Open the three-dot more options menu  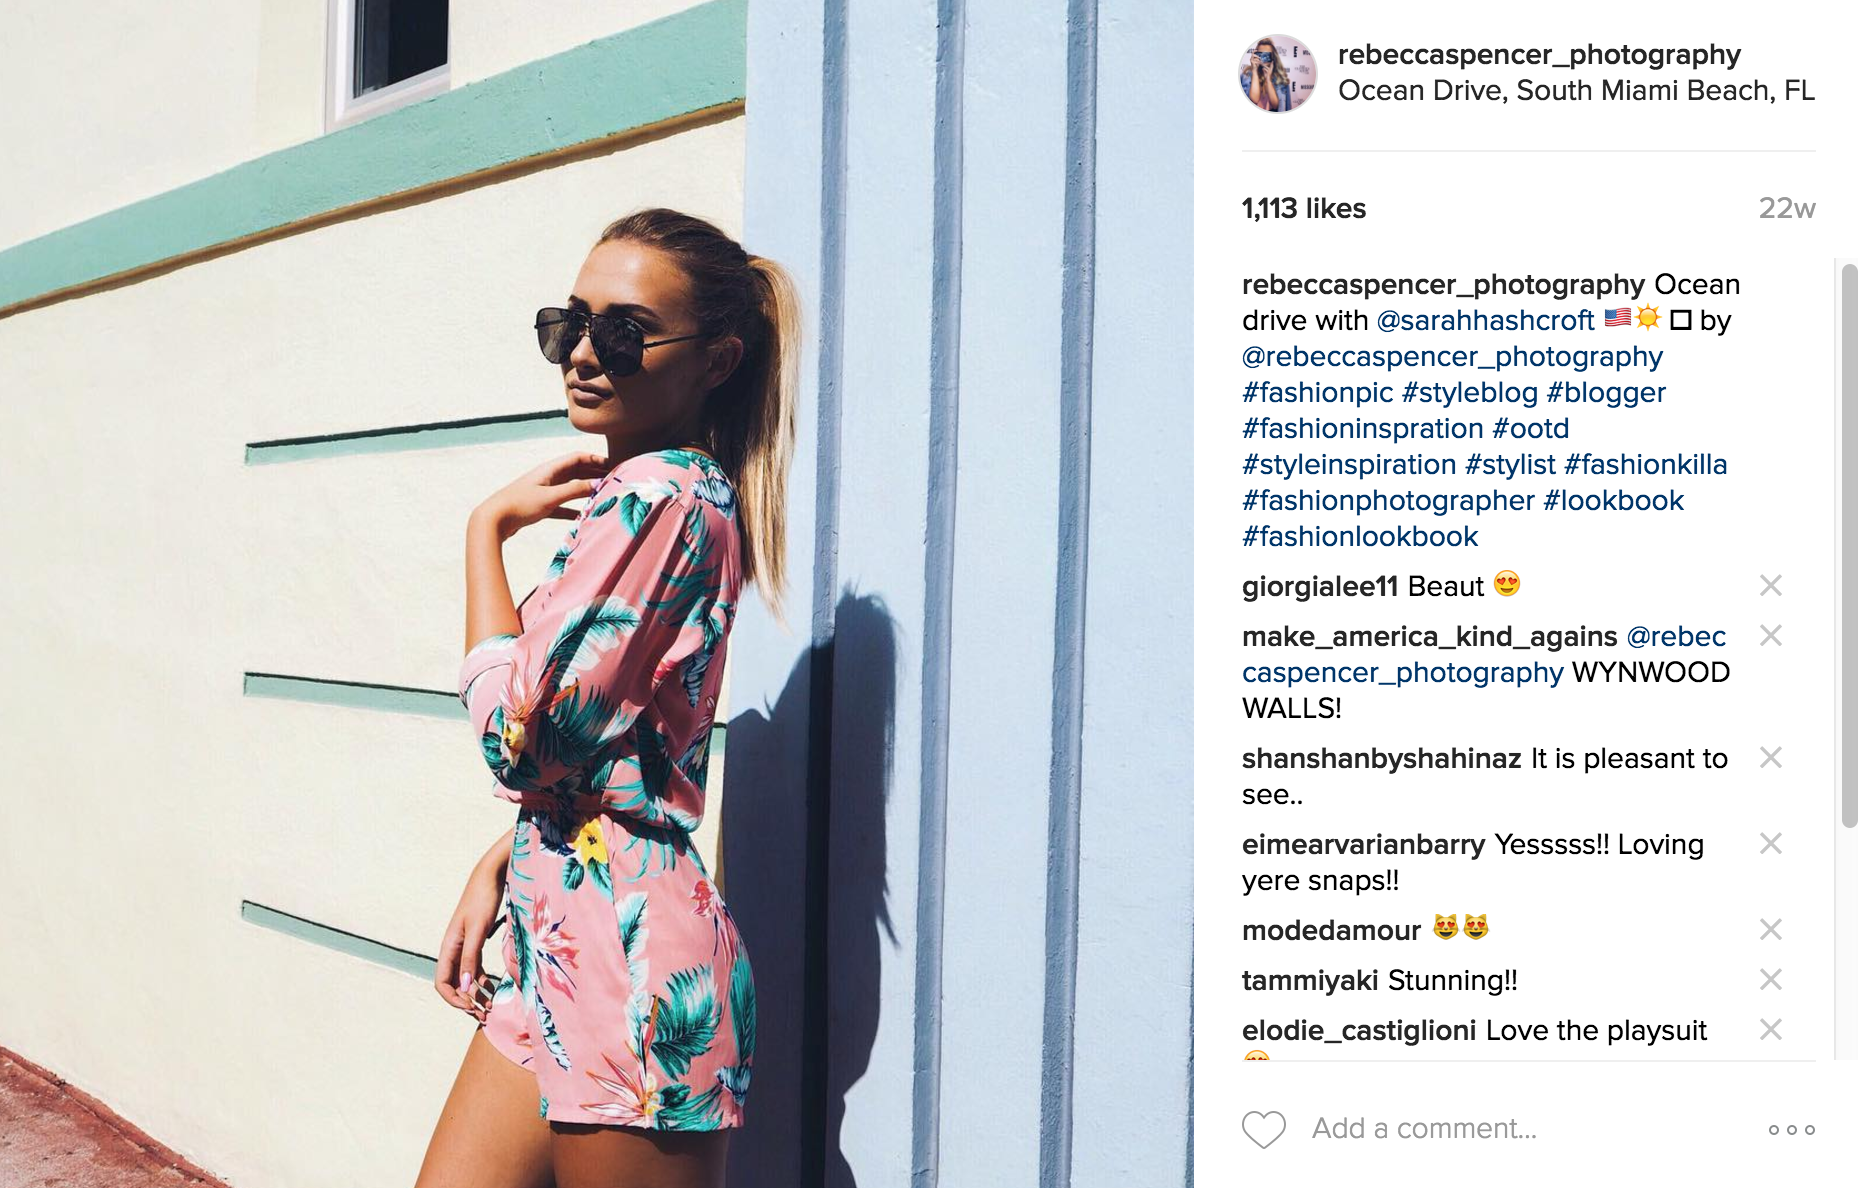(x=1791, y=1129)
